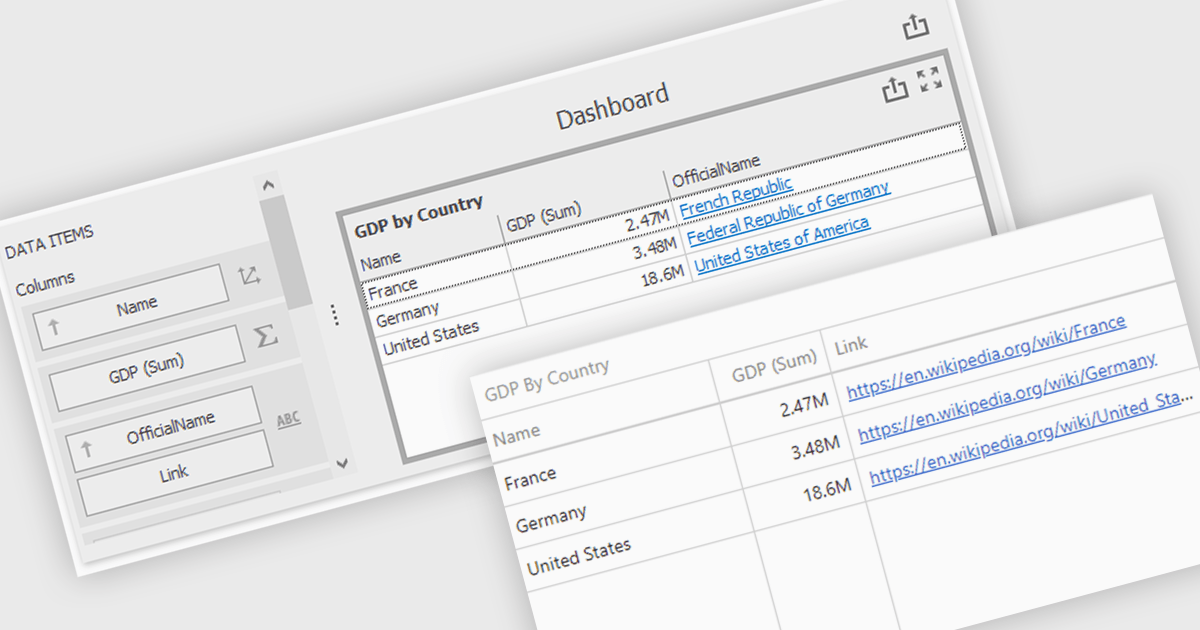Toggle sort arrow on the OfficialName data item
Screen dimensions: 1200x630
tap(86, 449)
